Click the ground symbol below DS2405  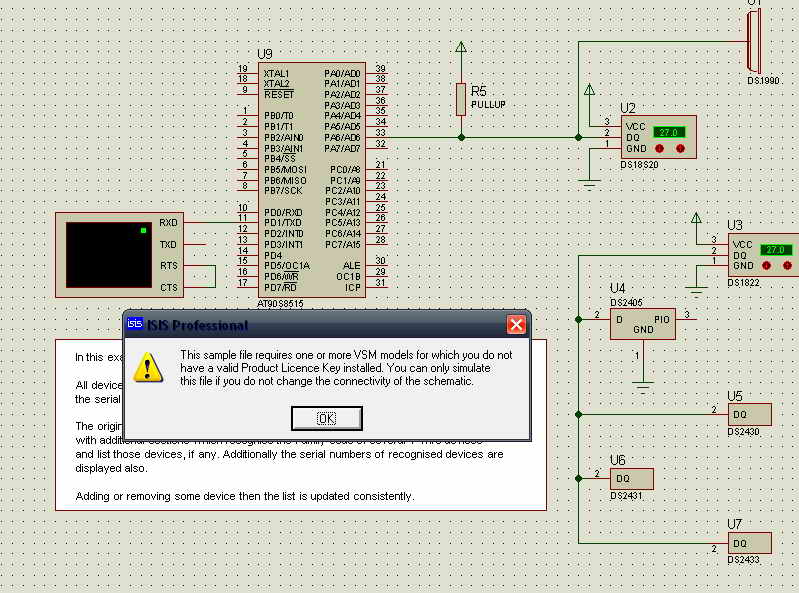643,382
